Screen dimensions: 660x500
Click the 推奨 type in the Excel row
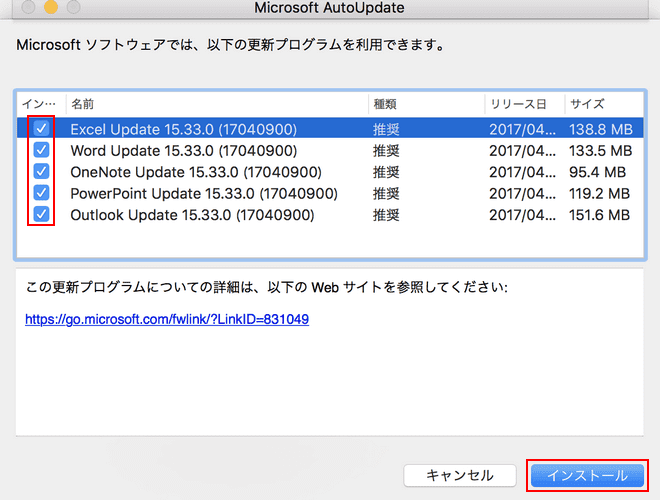click(386, 129)
